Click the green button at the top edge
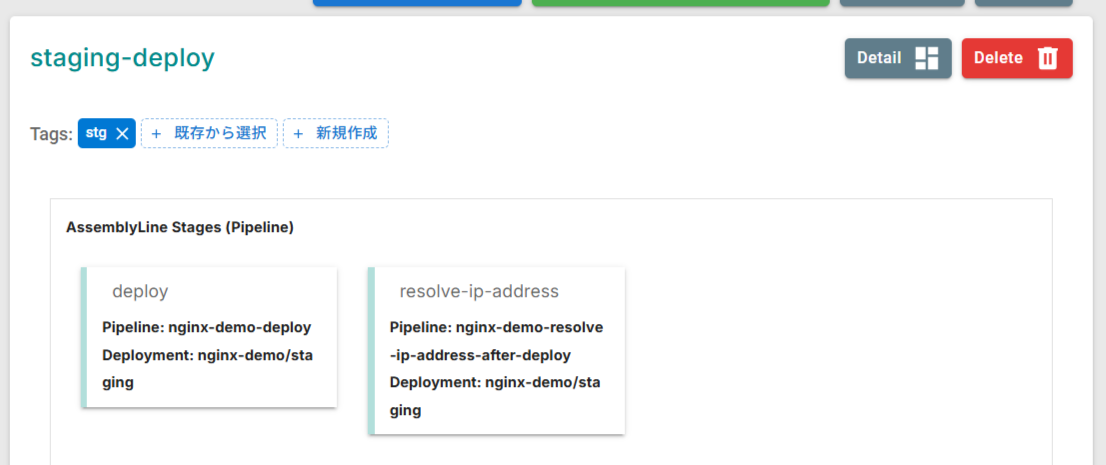Image resolution: width=1106 pixels, height=465 pixels. tap(680, 3)
